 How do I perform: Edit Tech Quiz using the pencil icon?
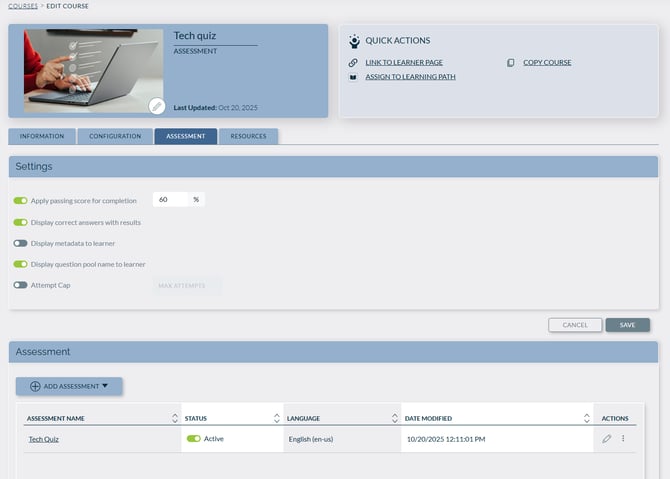pos(607,438)
